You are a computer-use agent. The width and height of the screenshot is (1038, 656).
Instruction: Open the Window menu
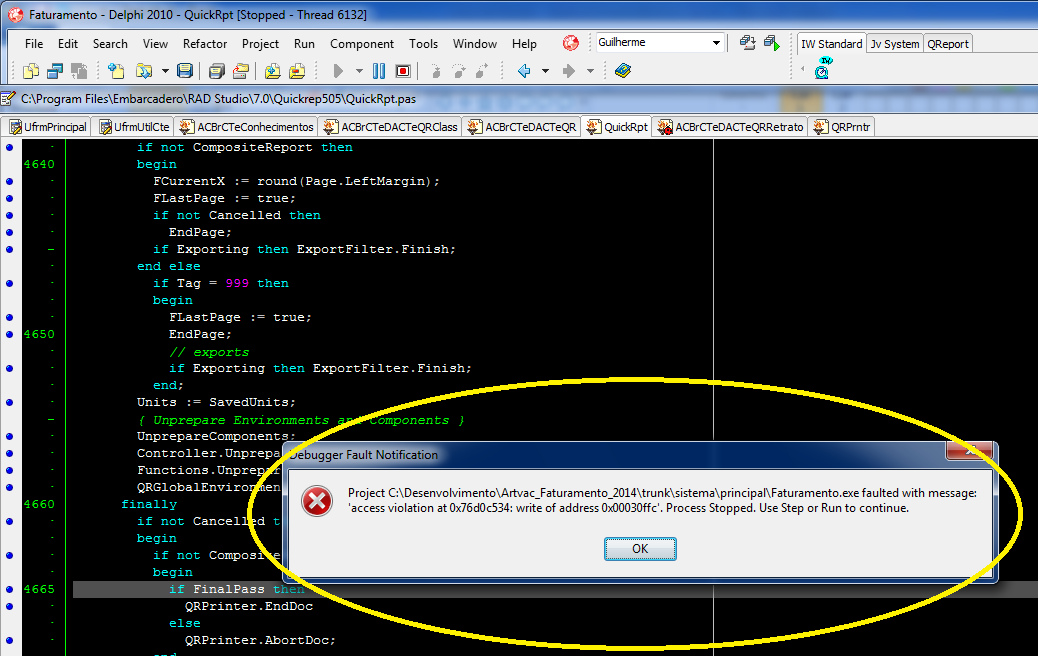[475, 44]
